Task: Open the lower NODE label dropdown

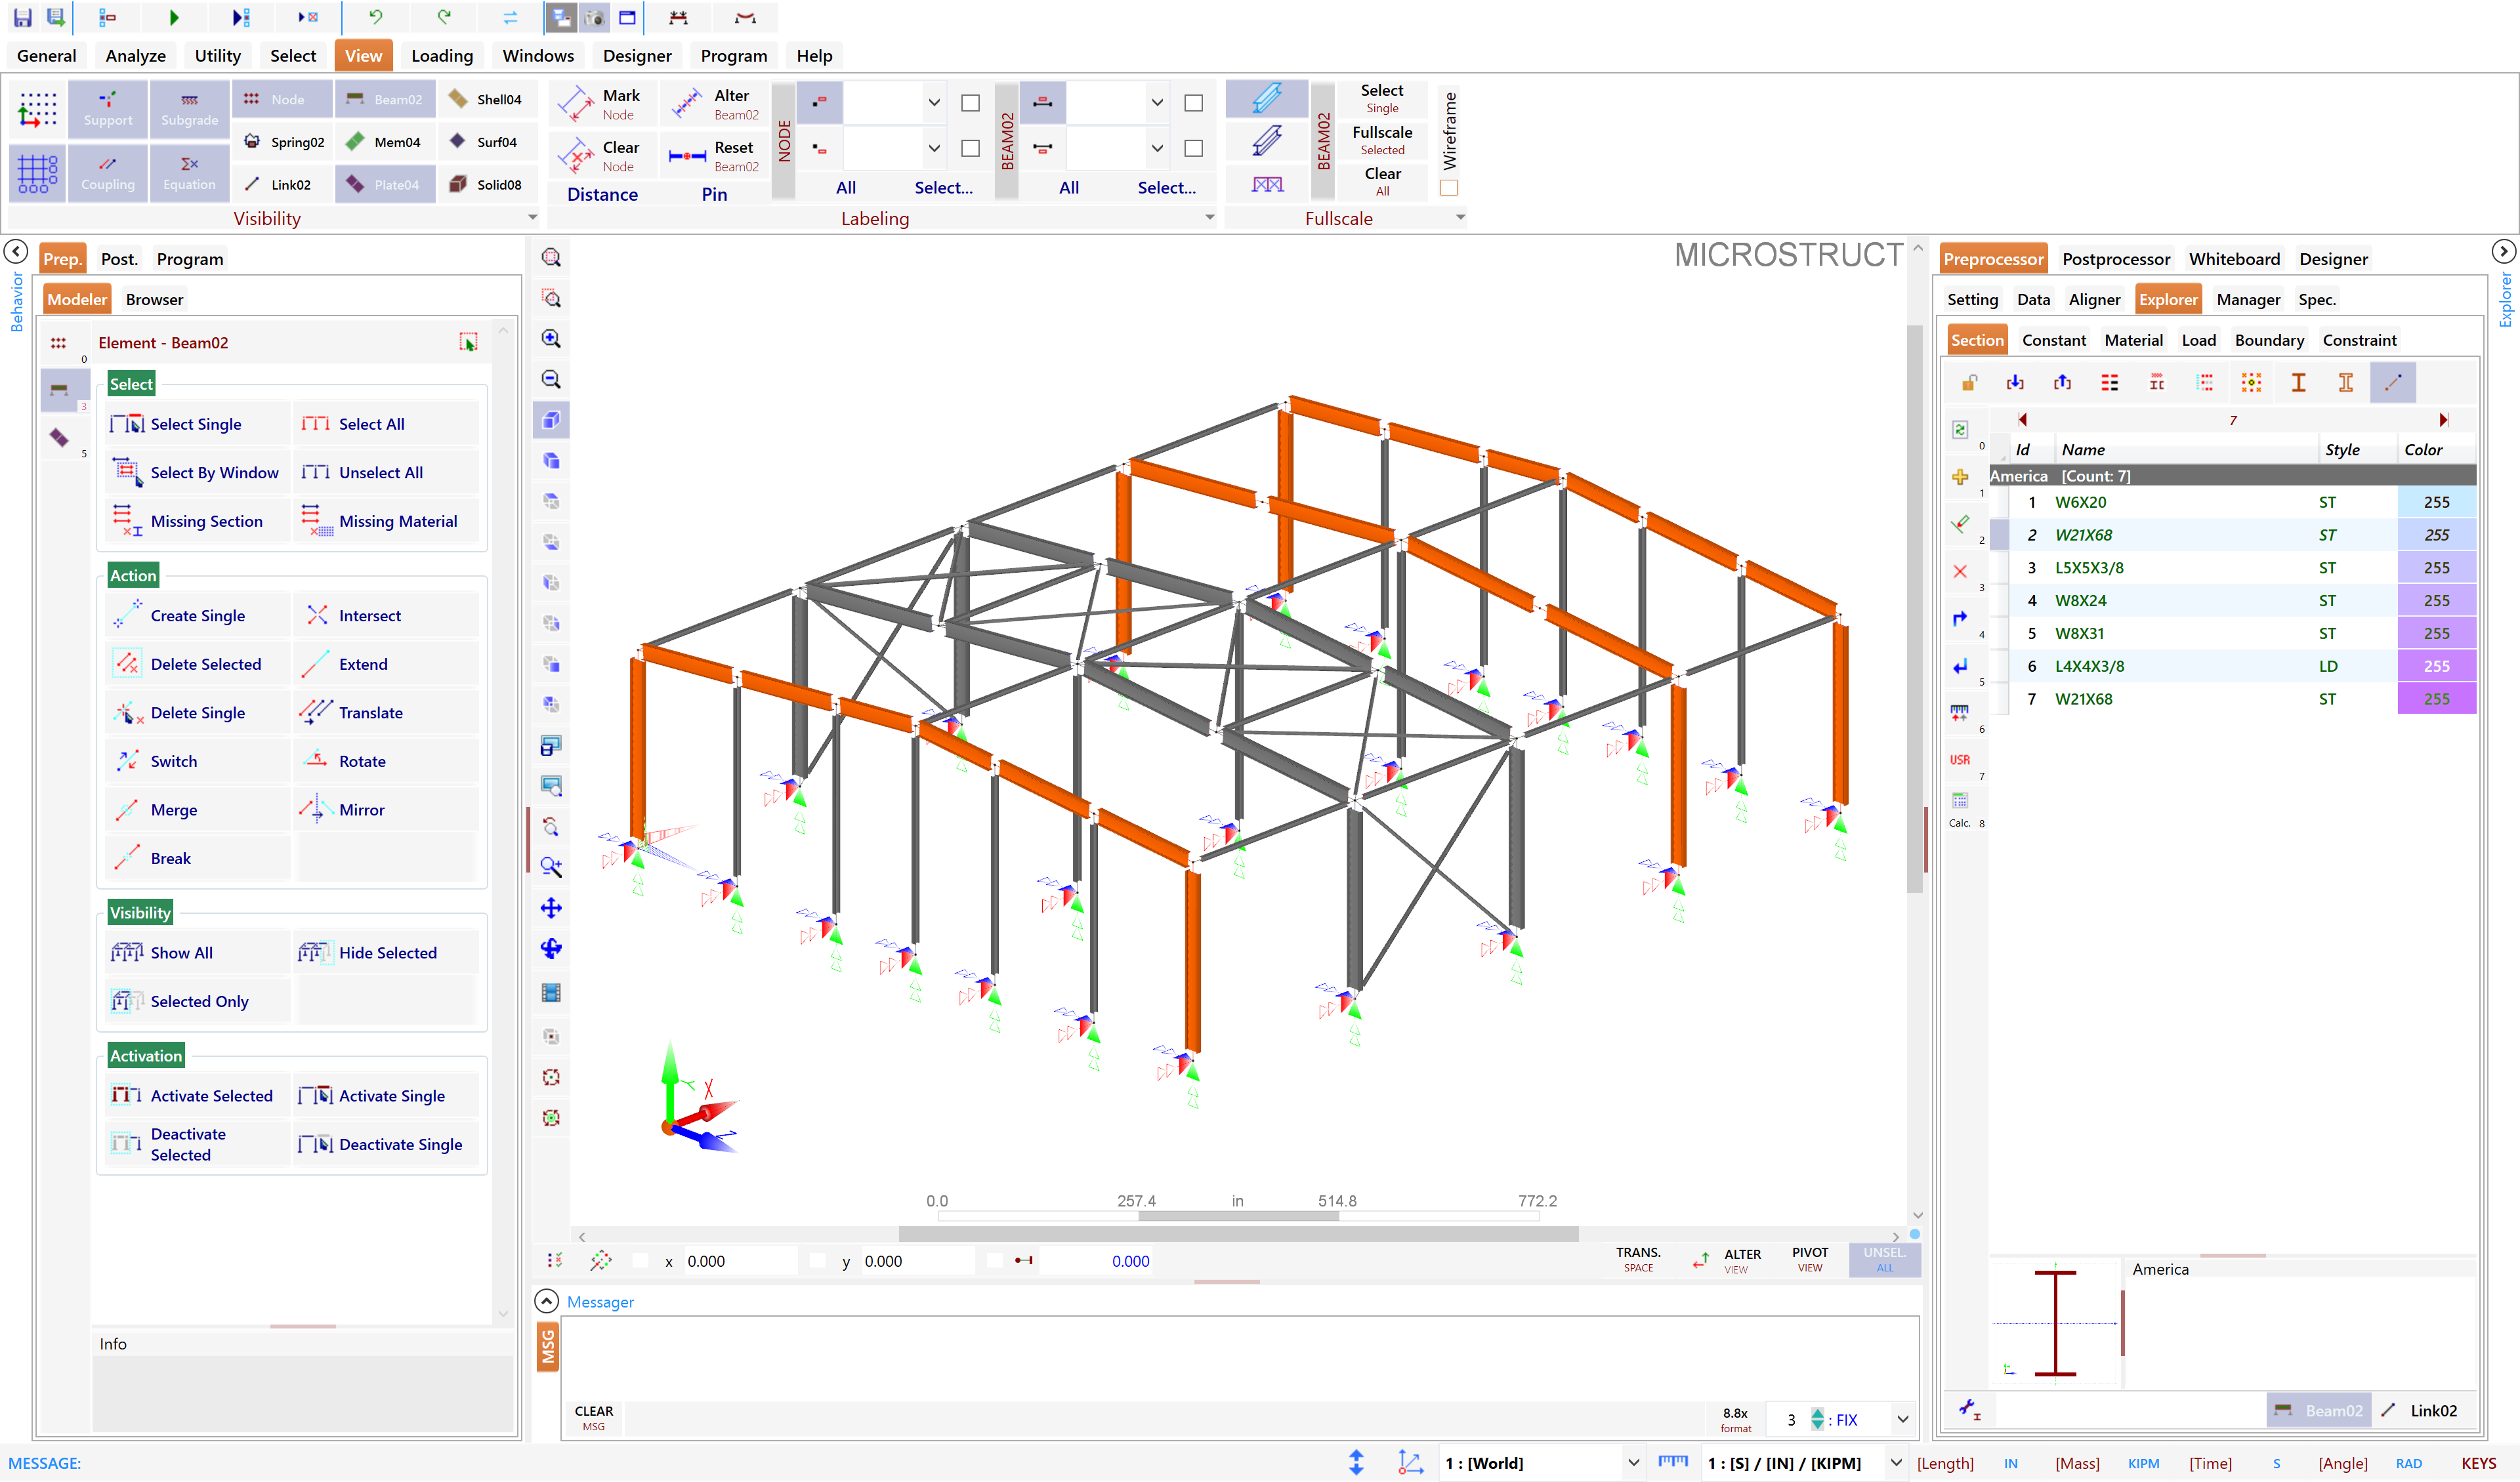Action: click(x=934, y=148)
